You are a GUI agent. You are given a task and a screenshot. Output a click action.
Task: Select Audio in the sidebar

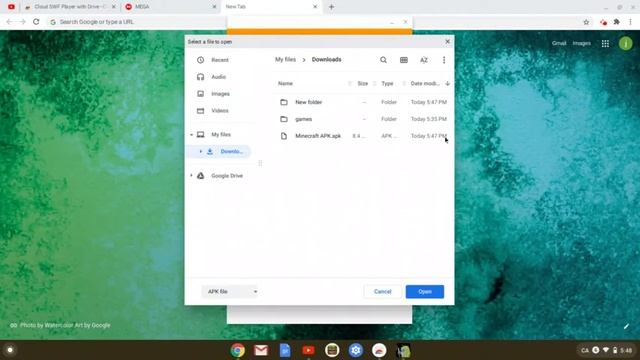(218, 77)
